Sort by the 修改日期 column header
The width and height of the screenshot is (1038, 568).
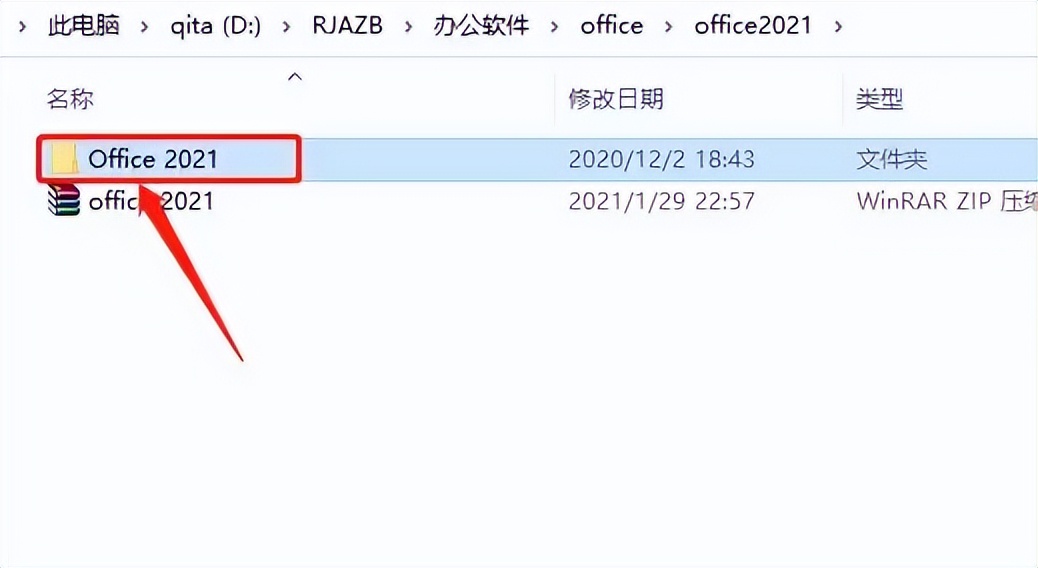click(616, 99)
